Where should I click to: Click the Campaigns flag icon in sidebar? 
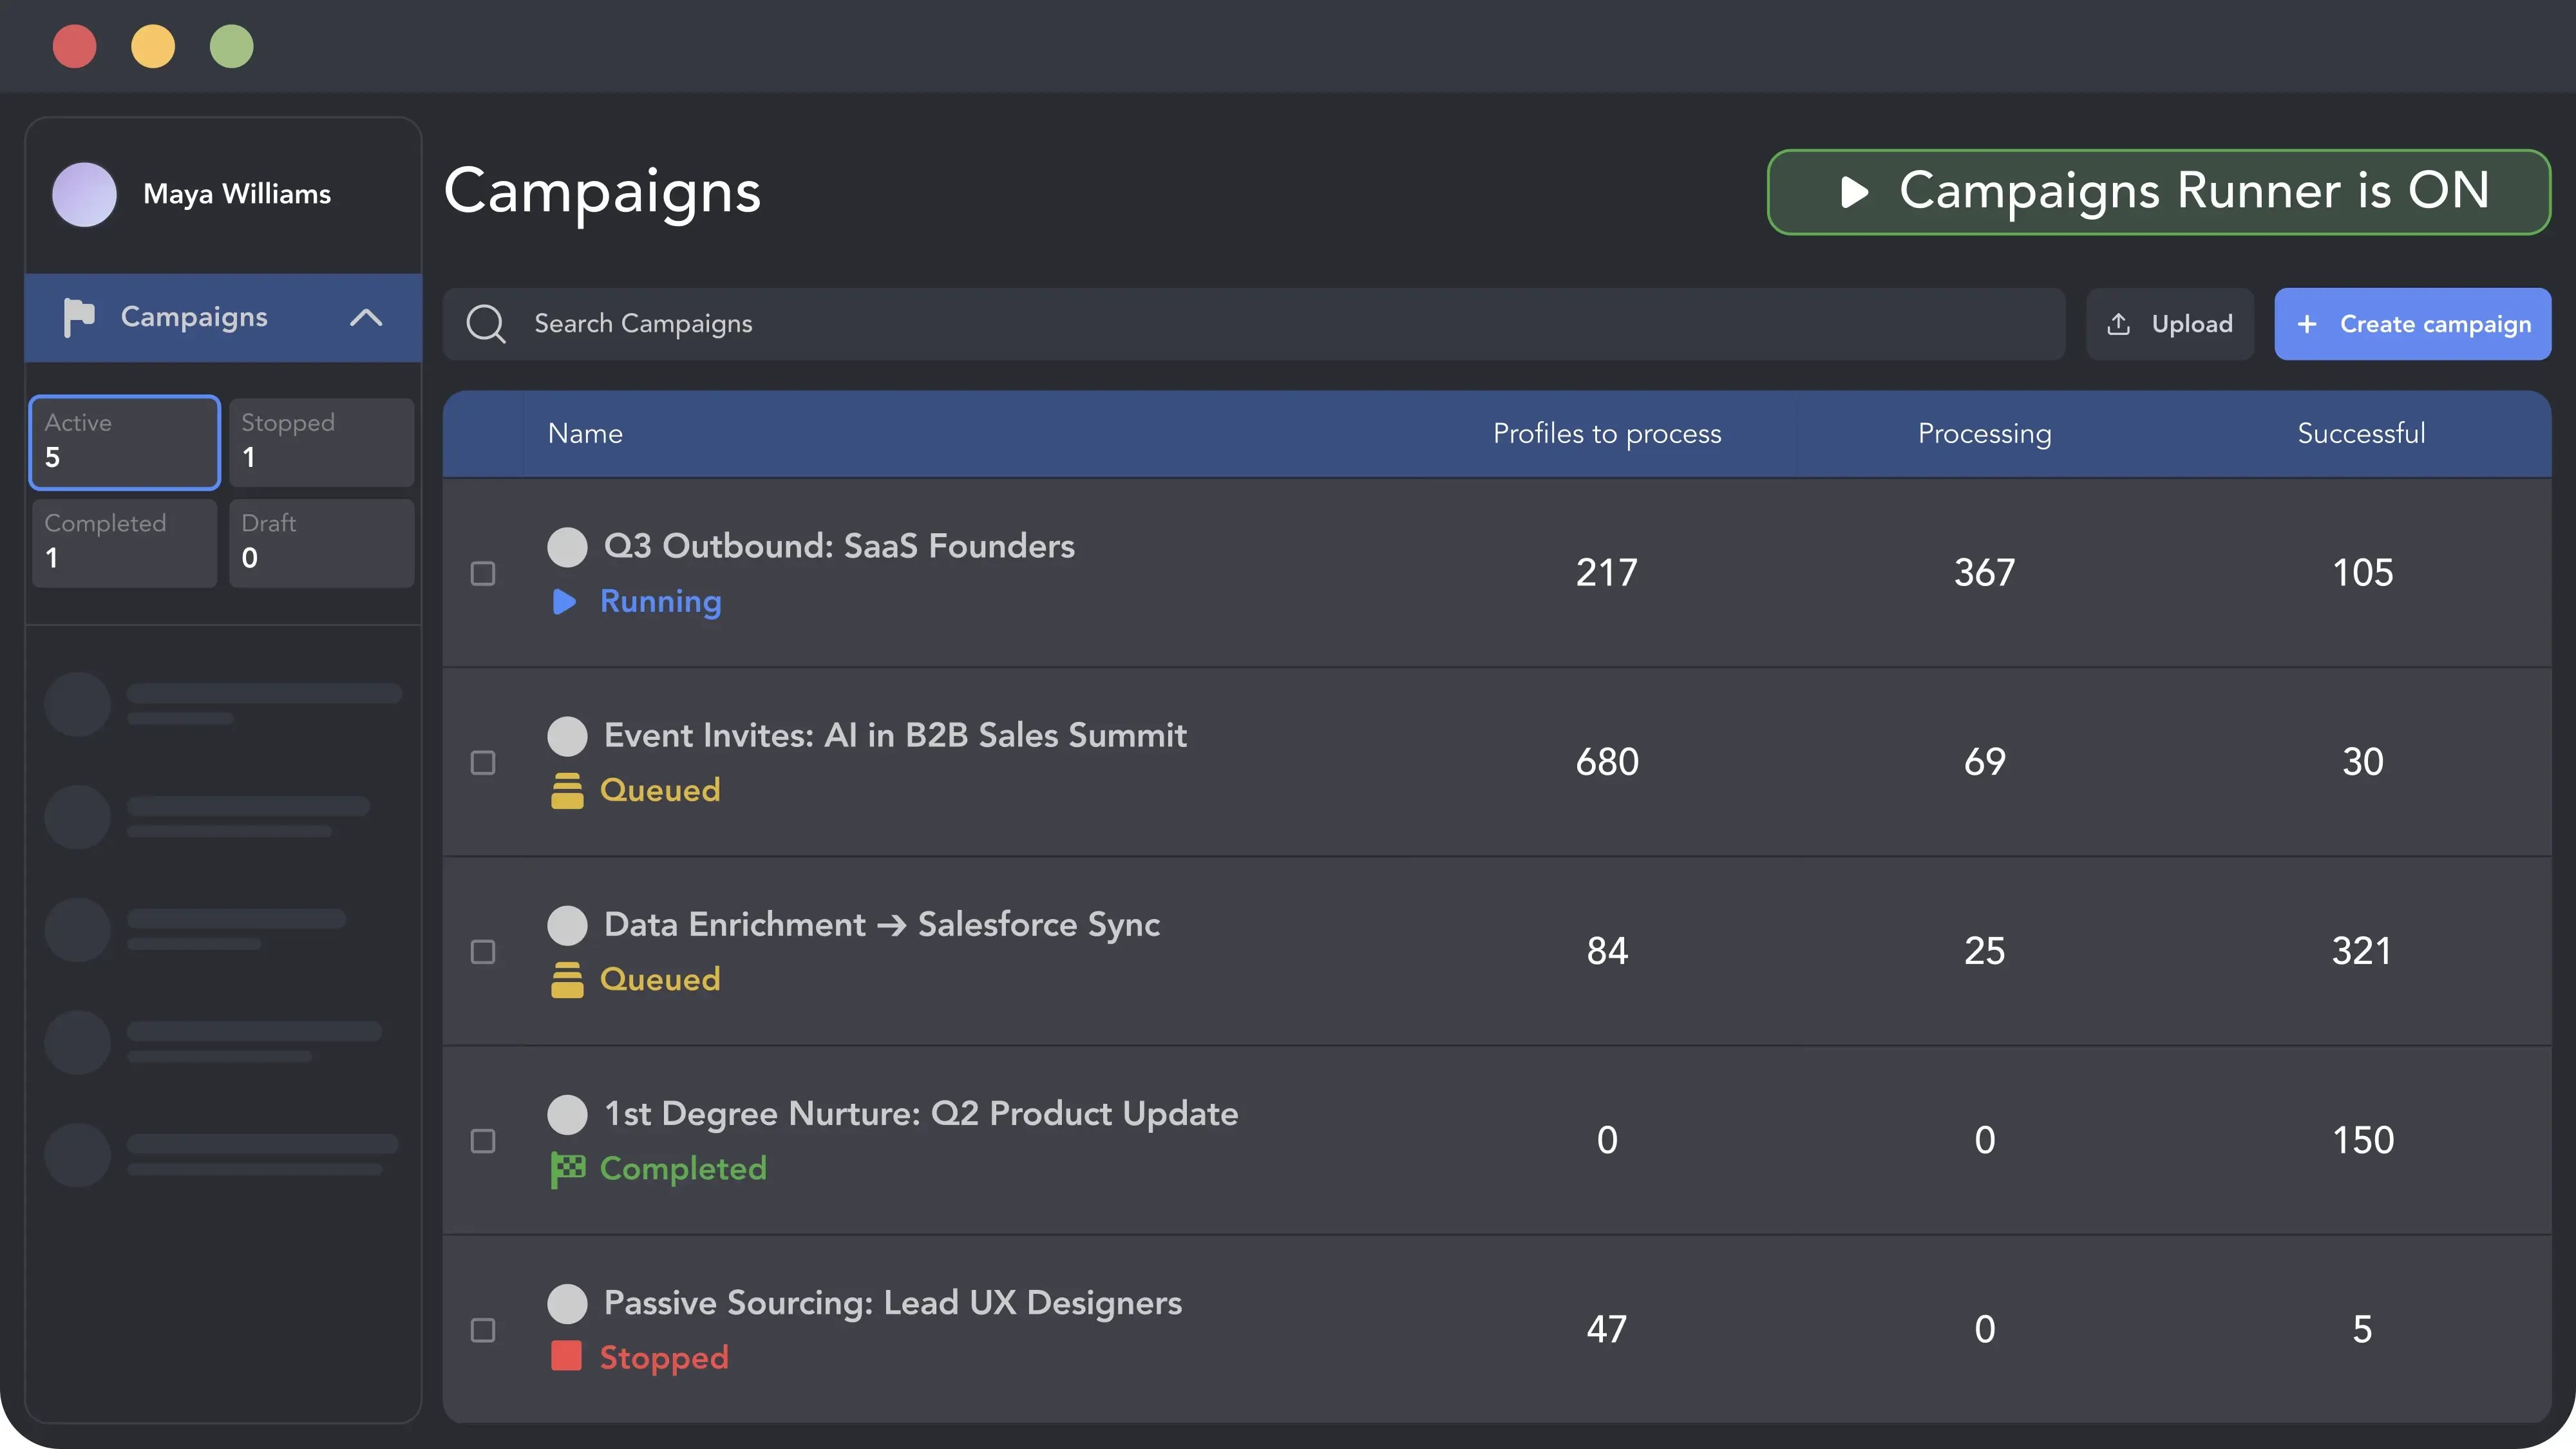pos(78,317)
